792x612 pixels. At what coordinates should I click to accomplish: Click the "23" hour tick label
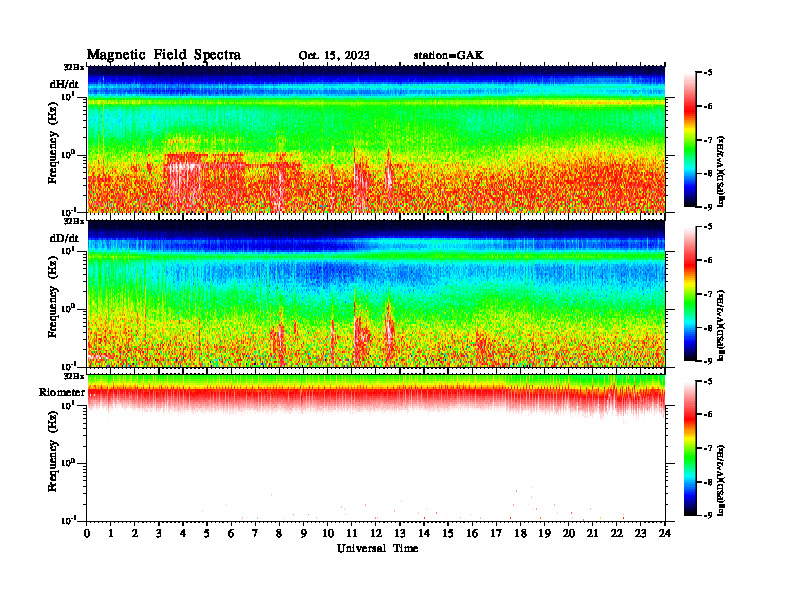point(640,534)
